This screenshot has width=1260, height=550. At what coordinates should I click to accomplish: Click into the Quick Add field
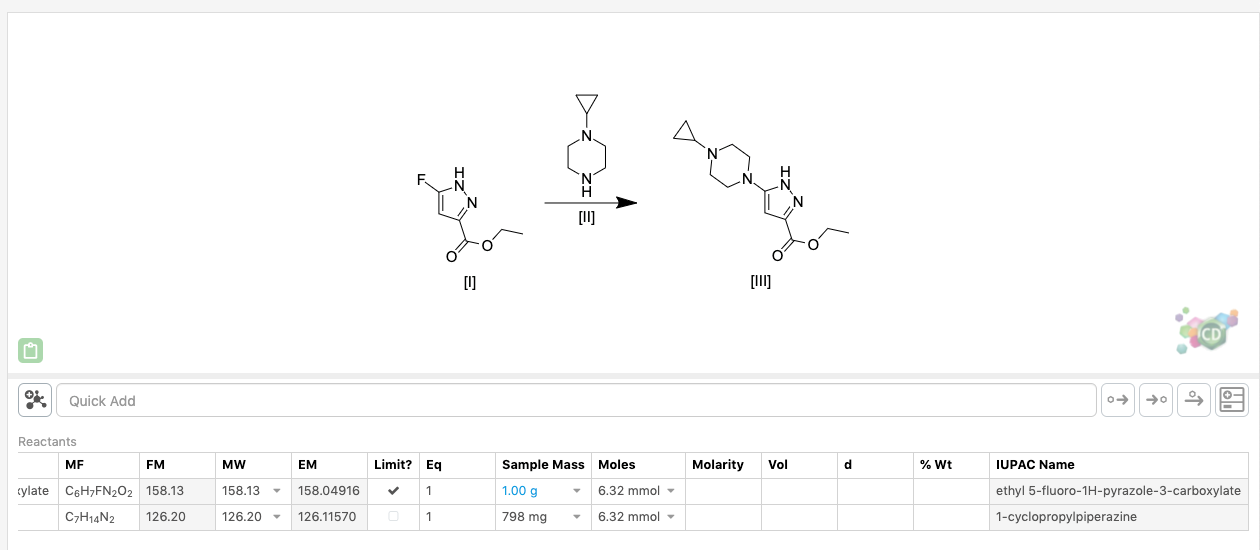tap(575, 400)
